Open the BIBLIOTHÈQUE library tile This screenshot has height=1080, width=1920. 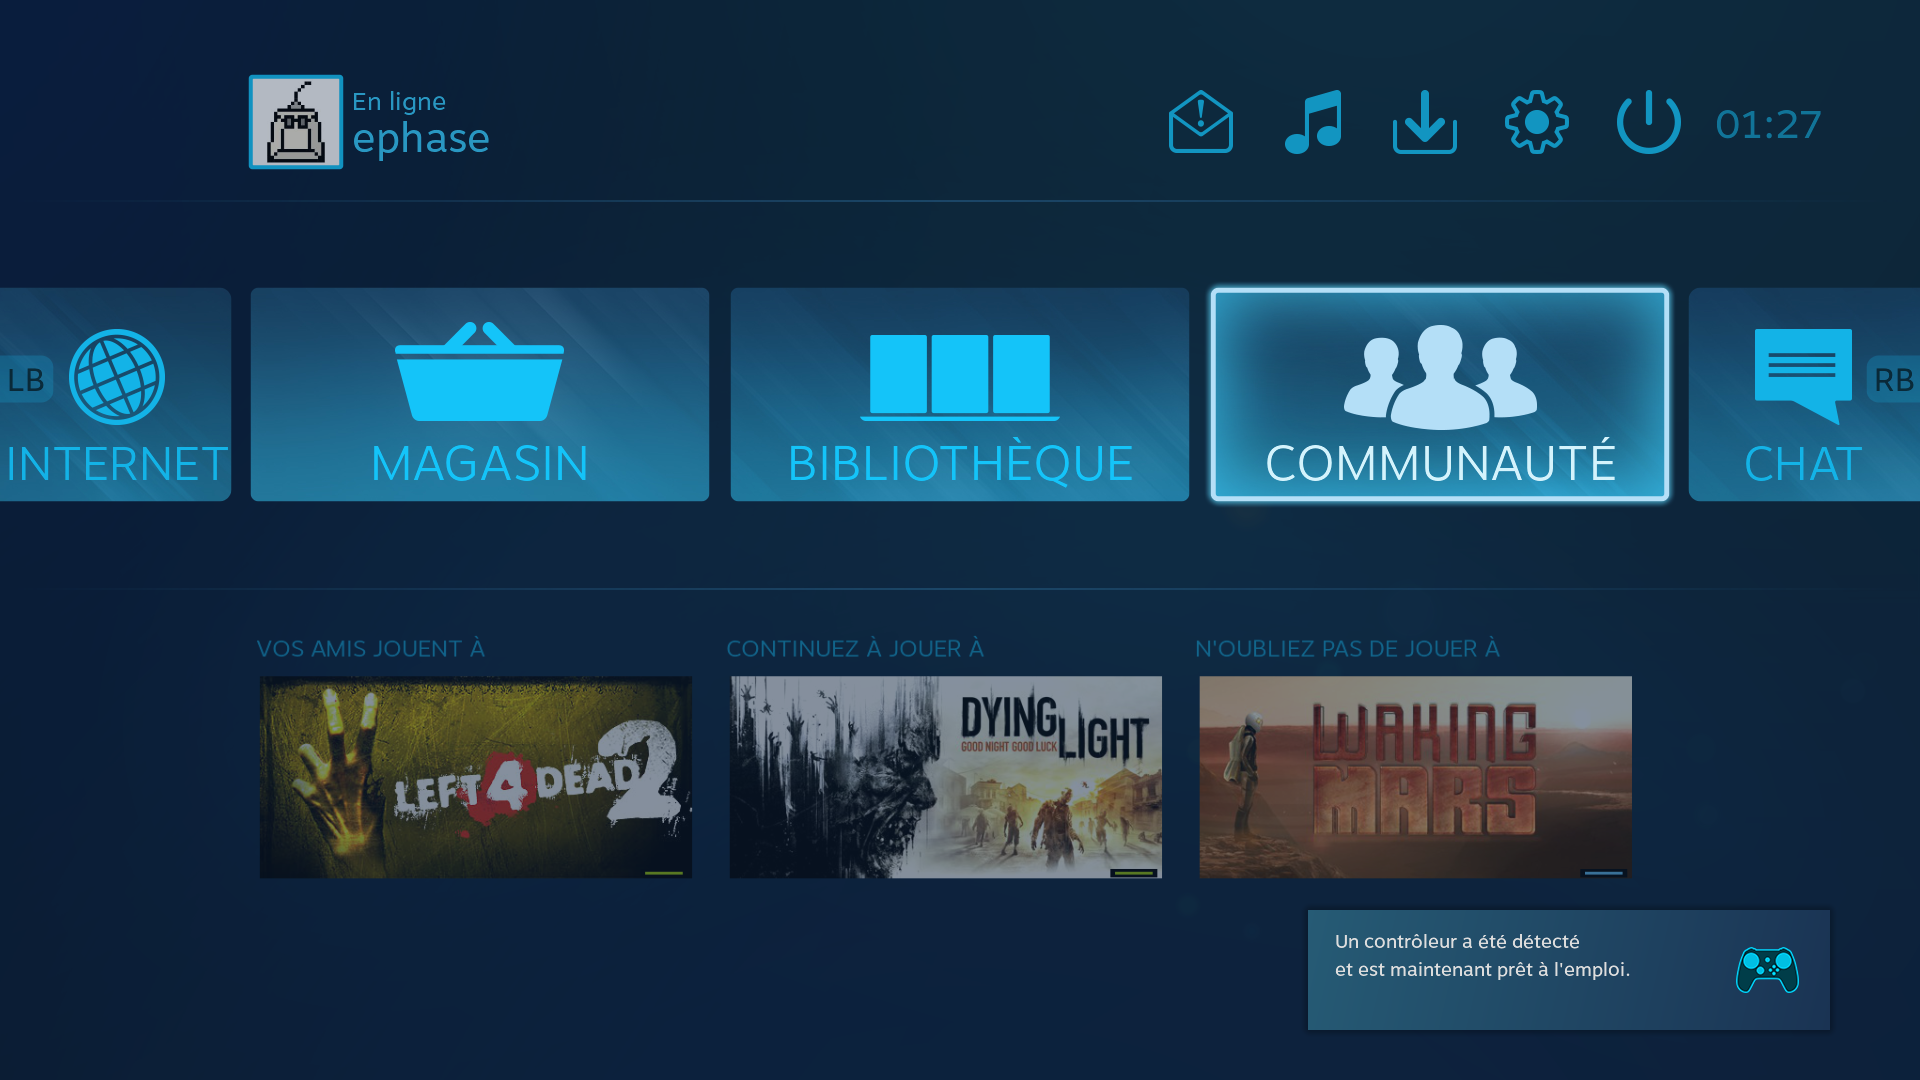[960, 395]
